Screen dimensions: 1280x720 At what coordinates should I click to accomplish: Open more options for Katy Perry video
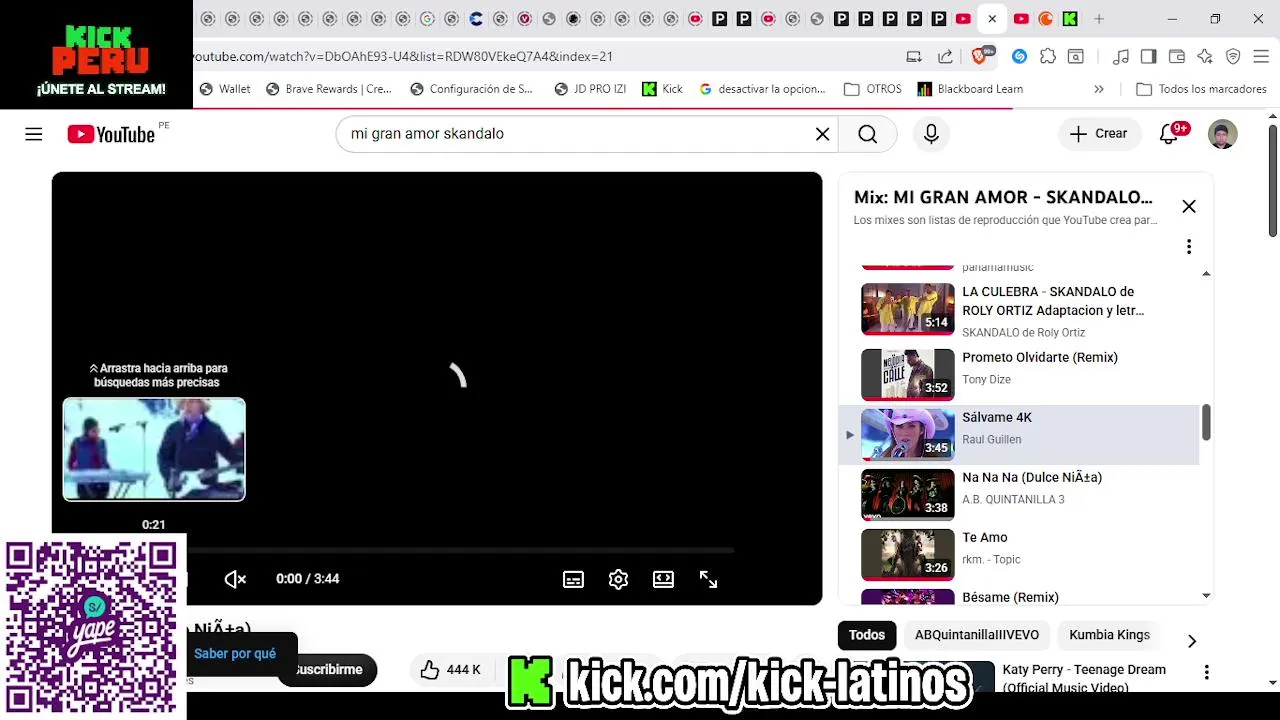pos(1206,672)
